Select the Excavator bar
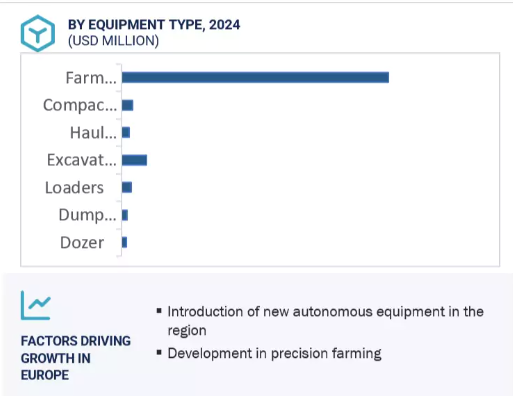 134,160
